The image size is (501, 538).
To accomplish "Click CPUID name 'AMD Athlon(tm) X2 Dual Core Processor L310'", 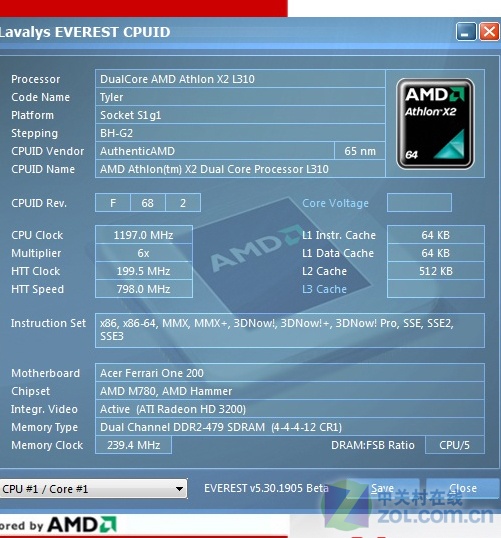I will click(240, 169).
